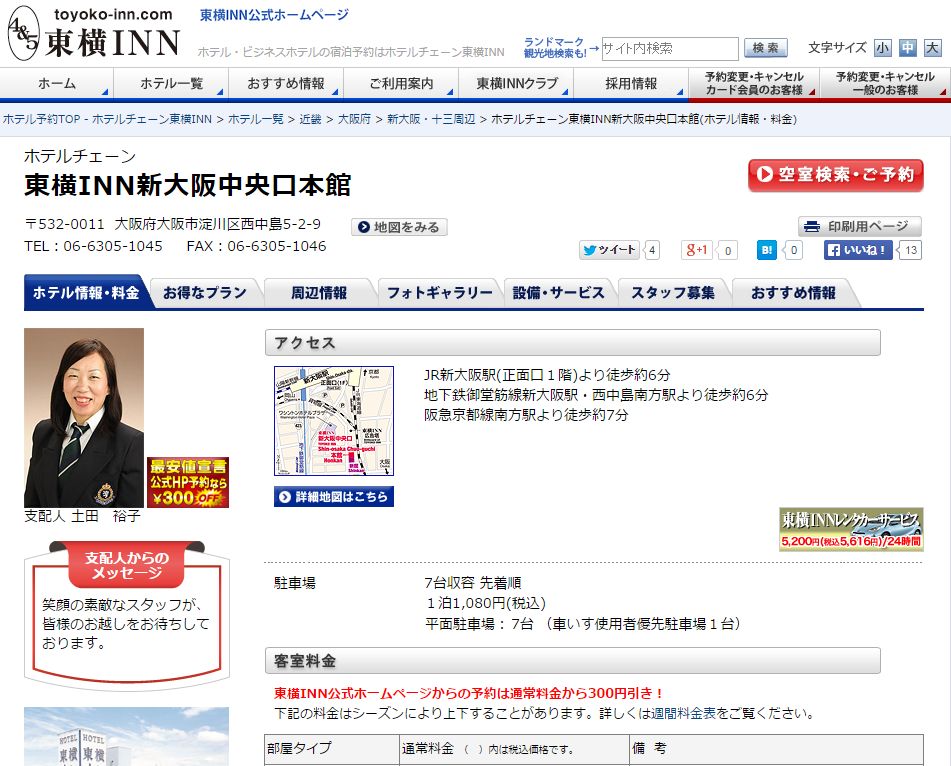
Task: Set font size to 大 (large)
Action: [x=932, y=47]
